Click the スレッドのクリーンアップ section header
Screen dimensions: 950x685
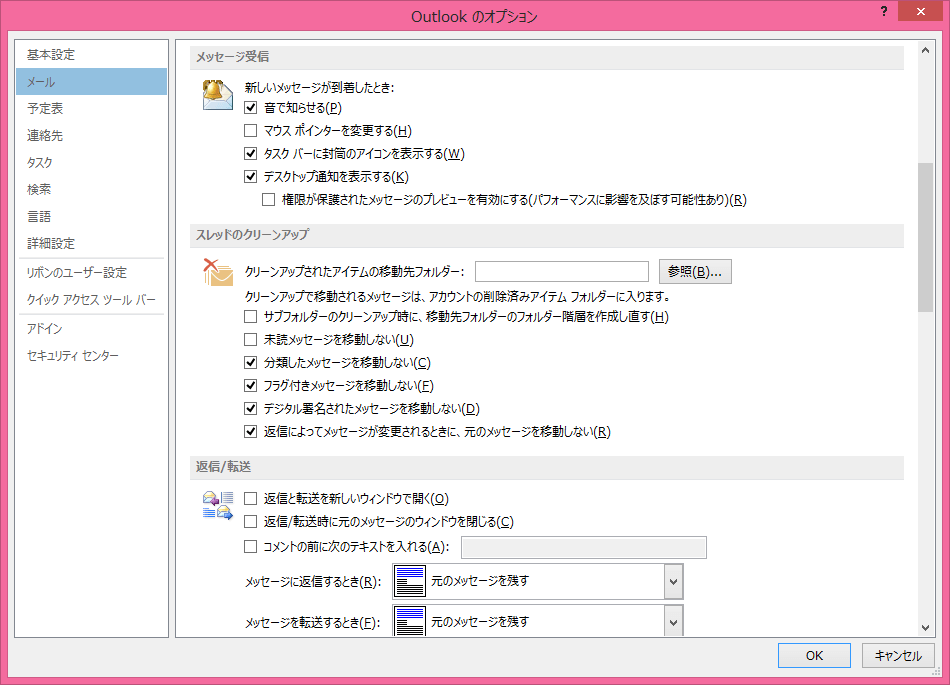(x=546, y=235)
